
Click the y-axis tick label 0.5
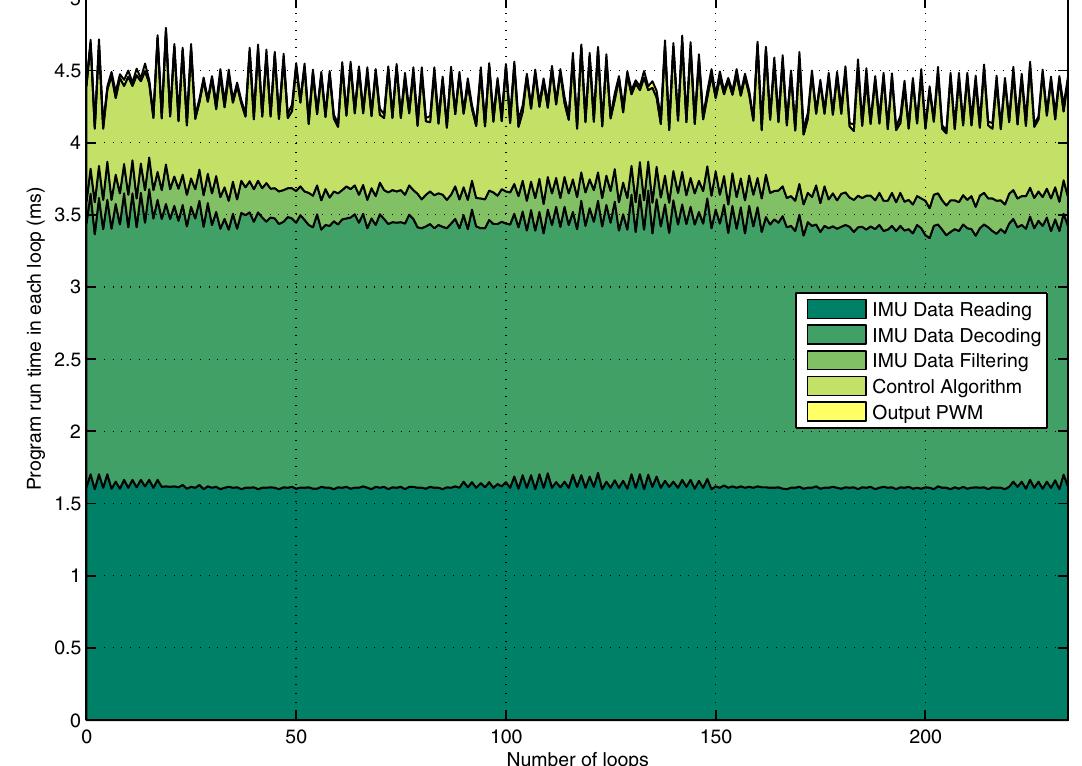coord(66,648)
